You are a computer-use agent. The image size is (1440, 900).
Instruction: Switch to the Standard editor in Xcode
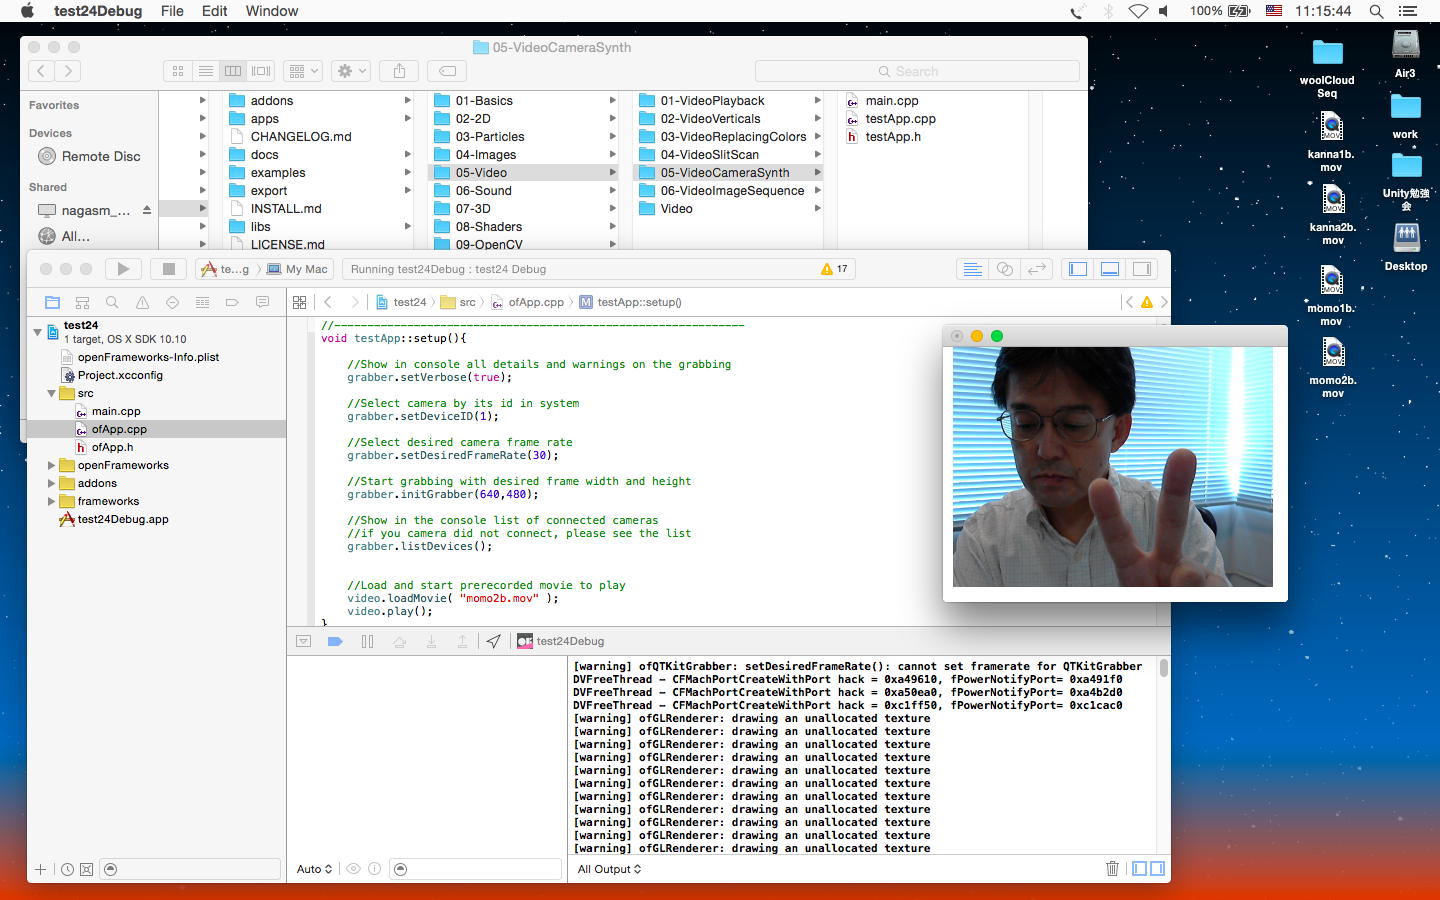972,269
